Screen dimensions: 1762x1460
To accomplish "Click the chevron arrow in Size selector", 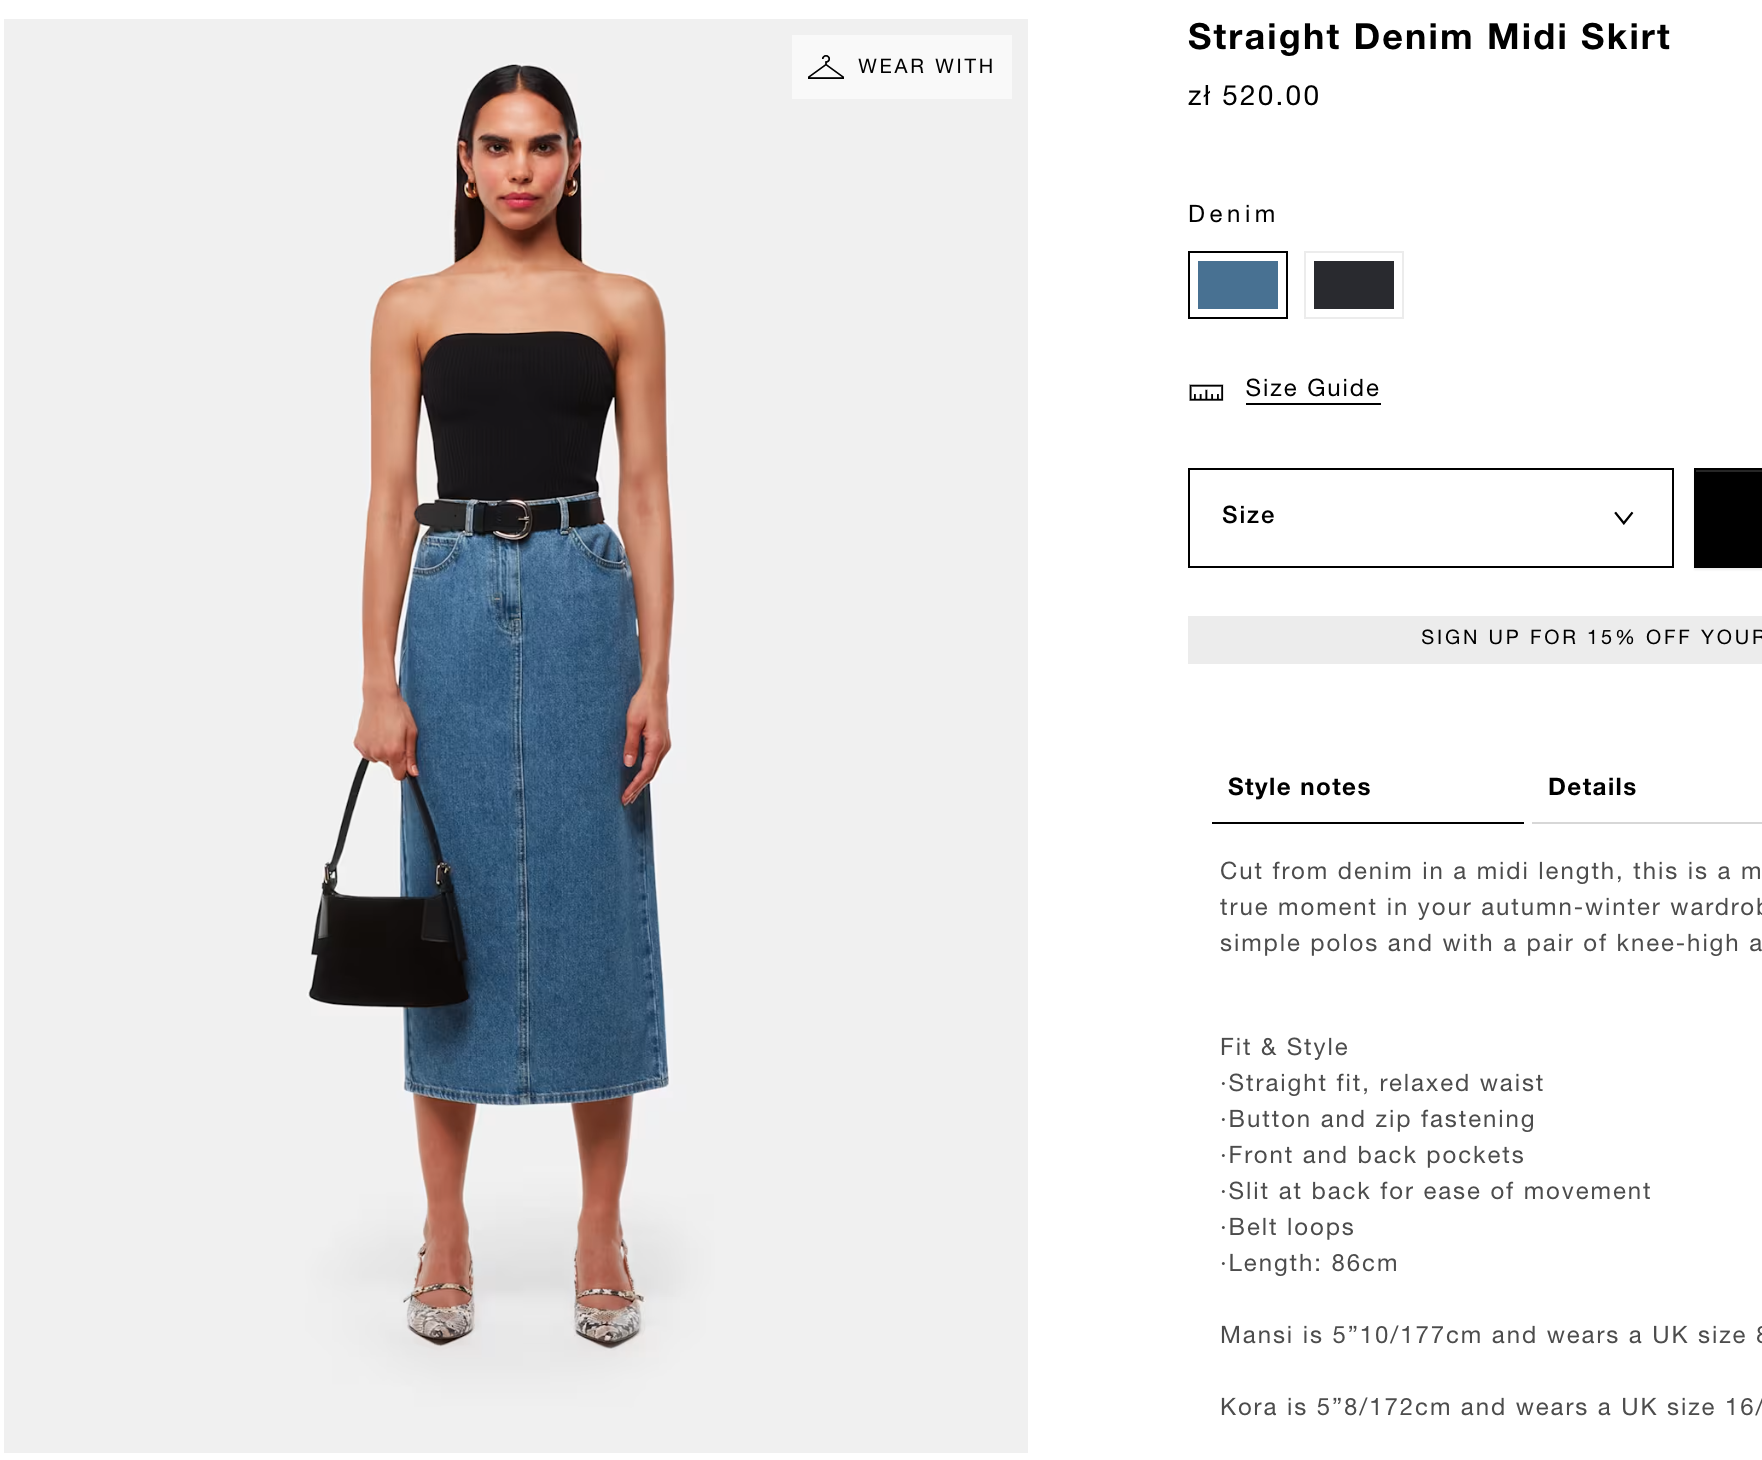I will click(x=1623, y=518).
